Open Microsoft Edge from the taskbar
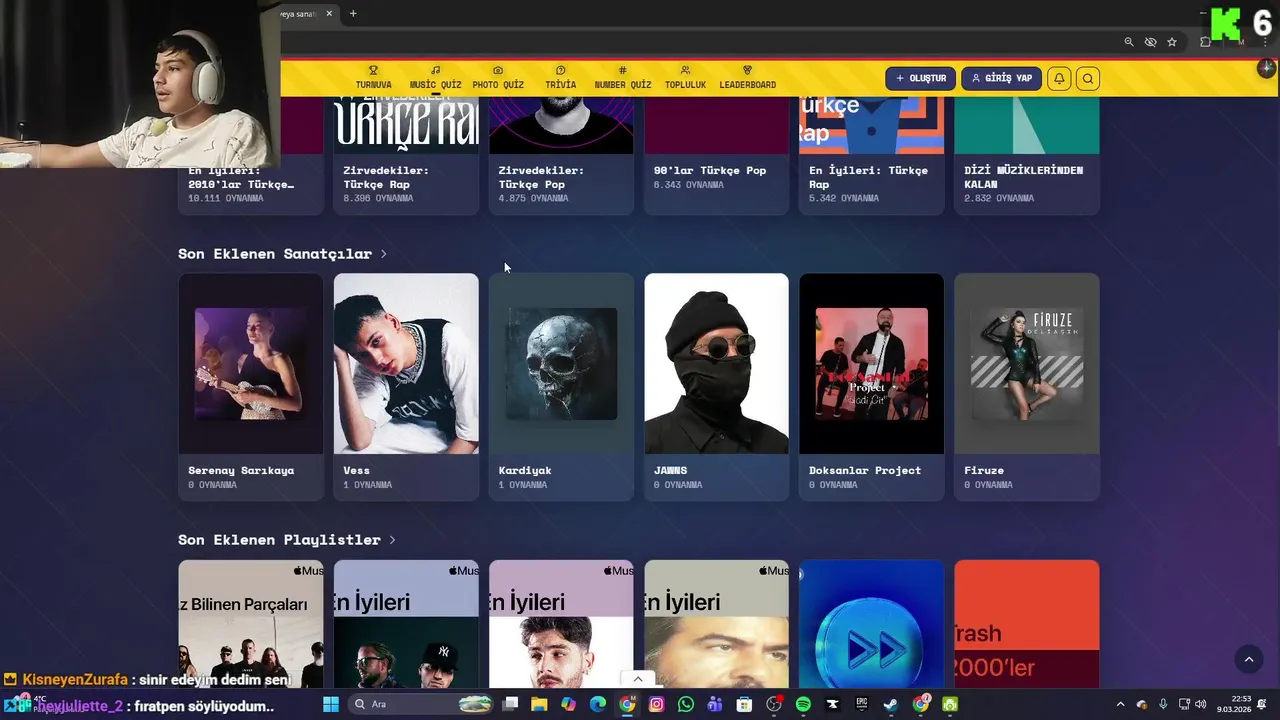Image resolution: width=1280 pixels, height=720 pixels. coord(598,704)
